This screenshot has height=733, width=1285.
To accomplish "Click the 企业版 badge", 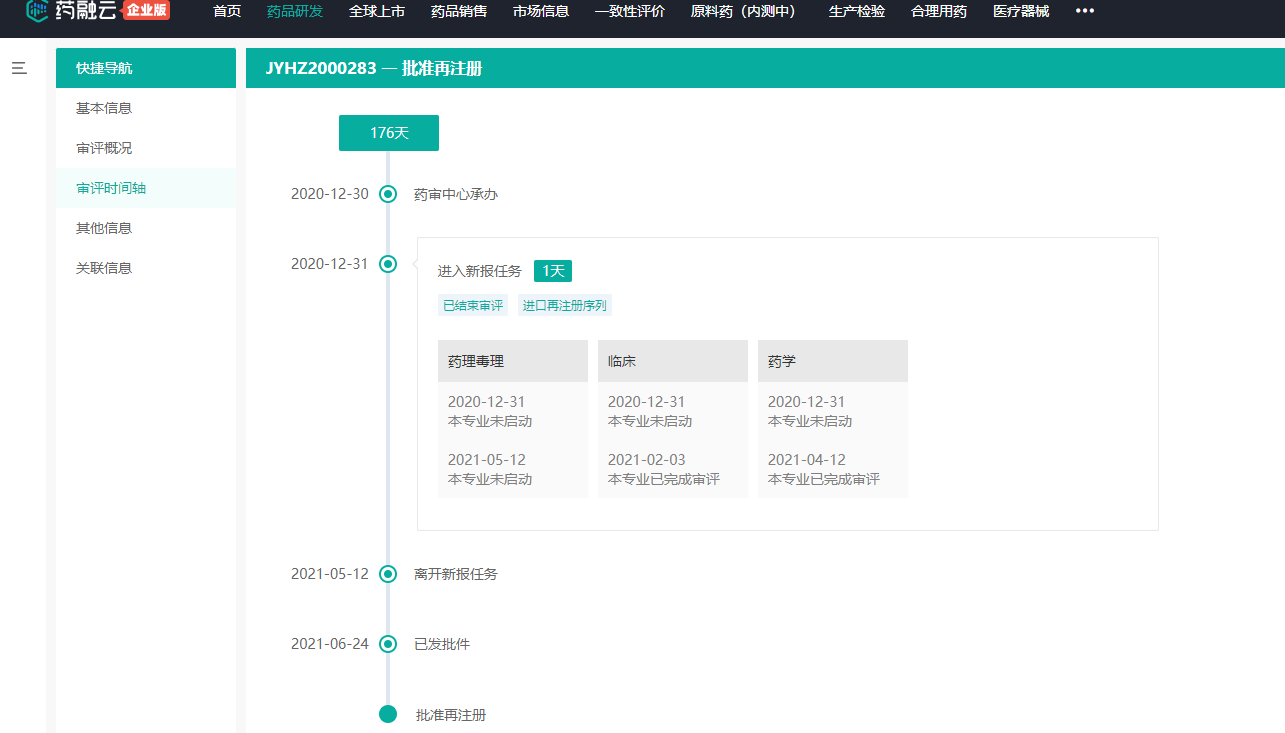I will (147, 11).
